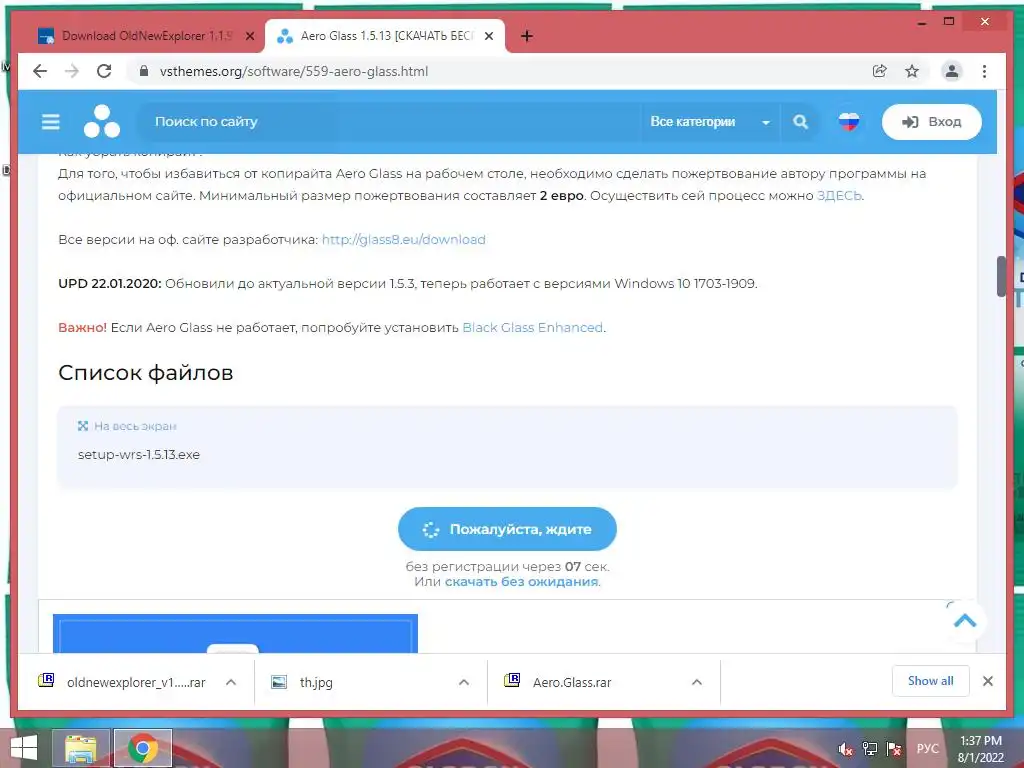Open the Windows Start menu
This screenshot has width=1024, height=768.
click(x=24, y=748)
